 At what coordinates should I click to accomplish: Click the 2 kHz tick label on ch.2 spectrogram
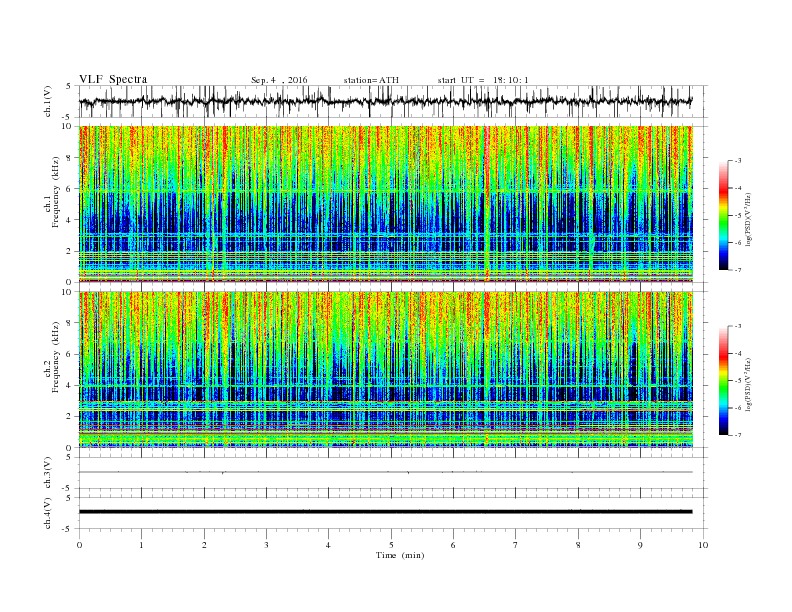coord(69,416)
